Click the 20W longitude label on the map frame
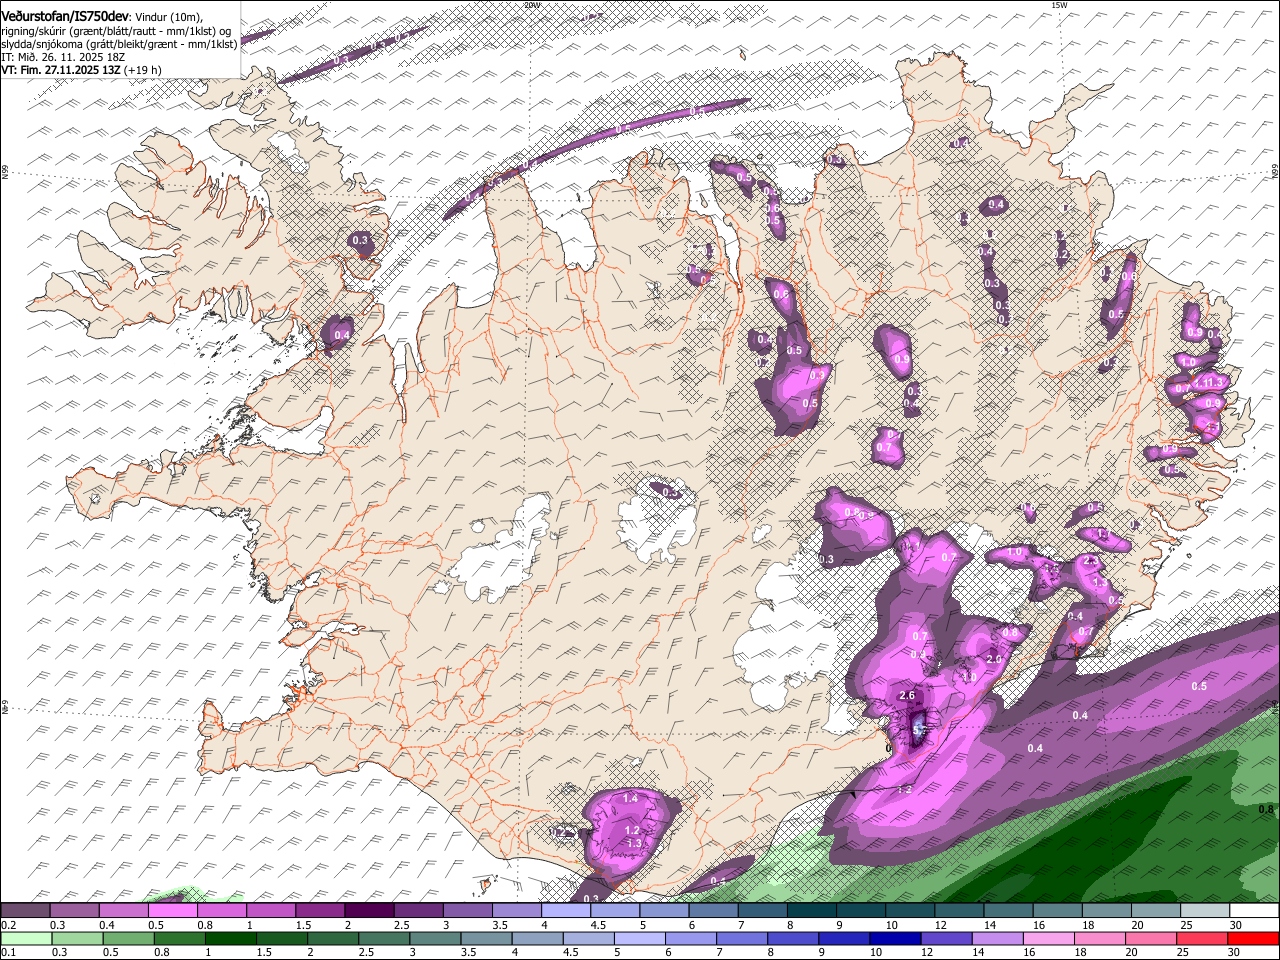 531,5
